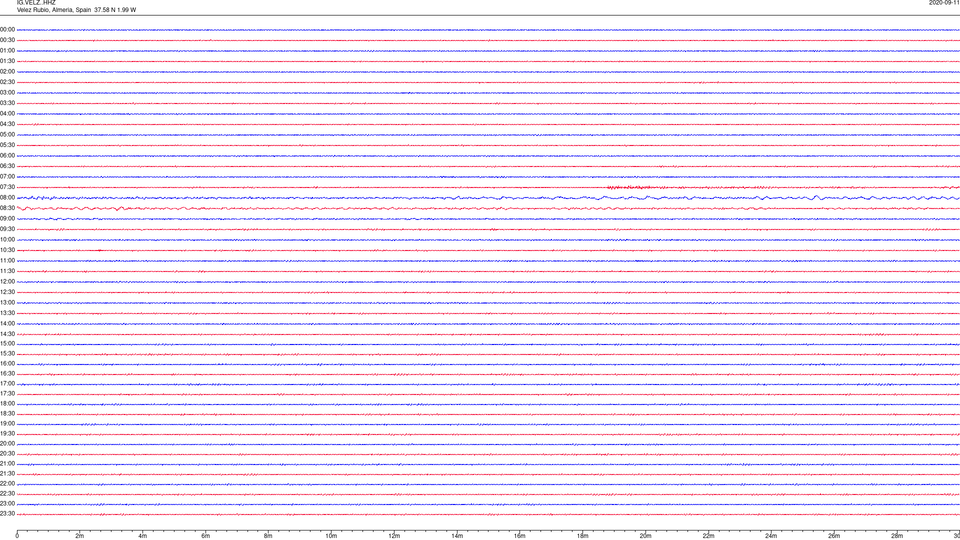
Task: Select the 13:30 row label
Action: [x=7, y=313]
